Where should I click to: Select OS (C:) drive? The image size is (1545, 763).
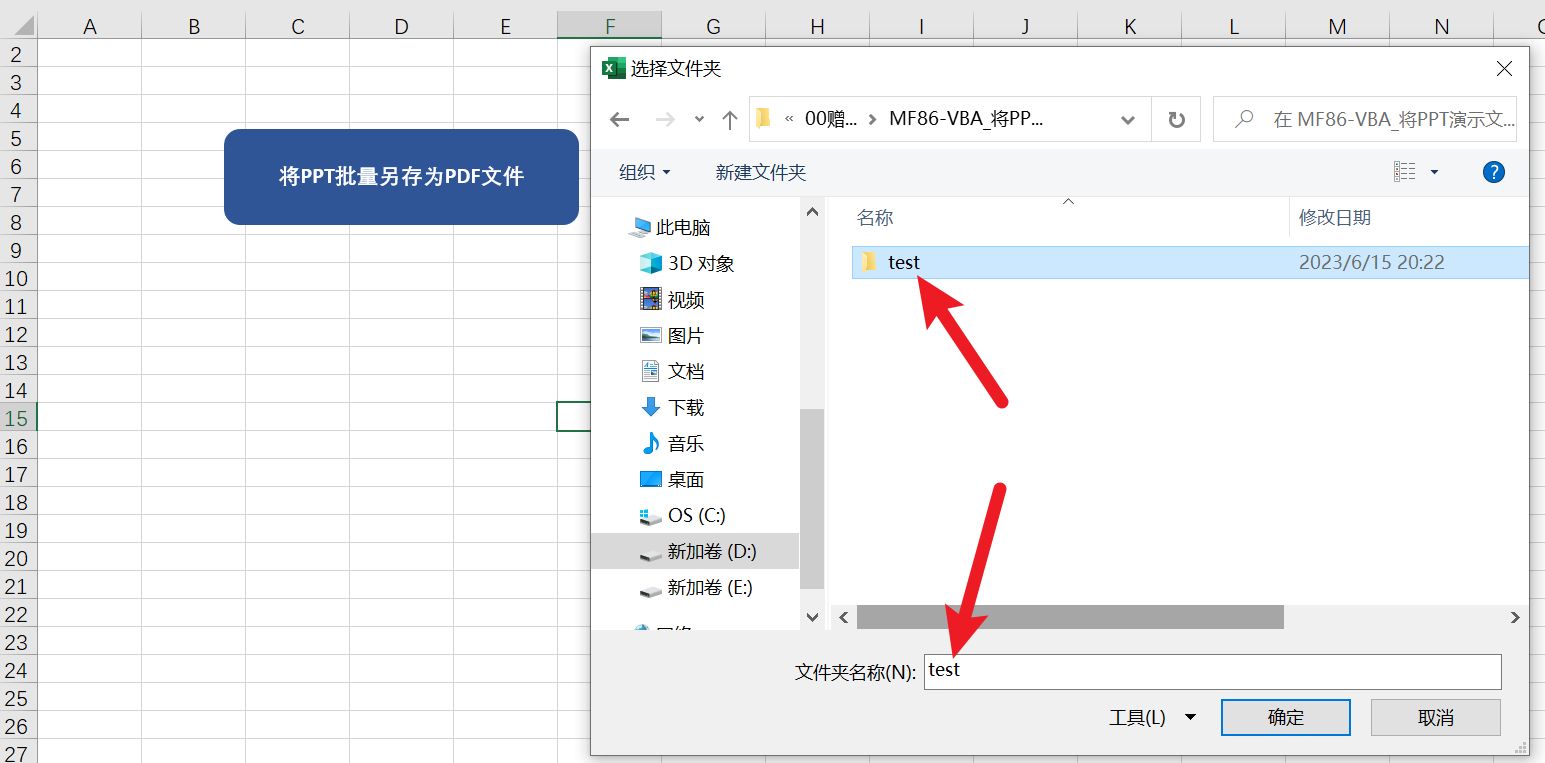point(683,515)
